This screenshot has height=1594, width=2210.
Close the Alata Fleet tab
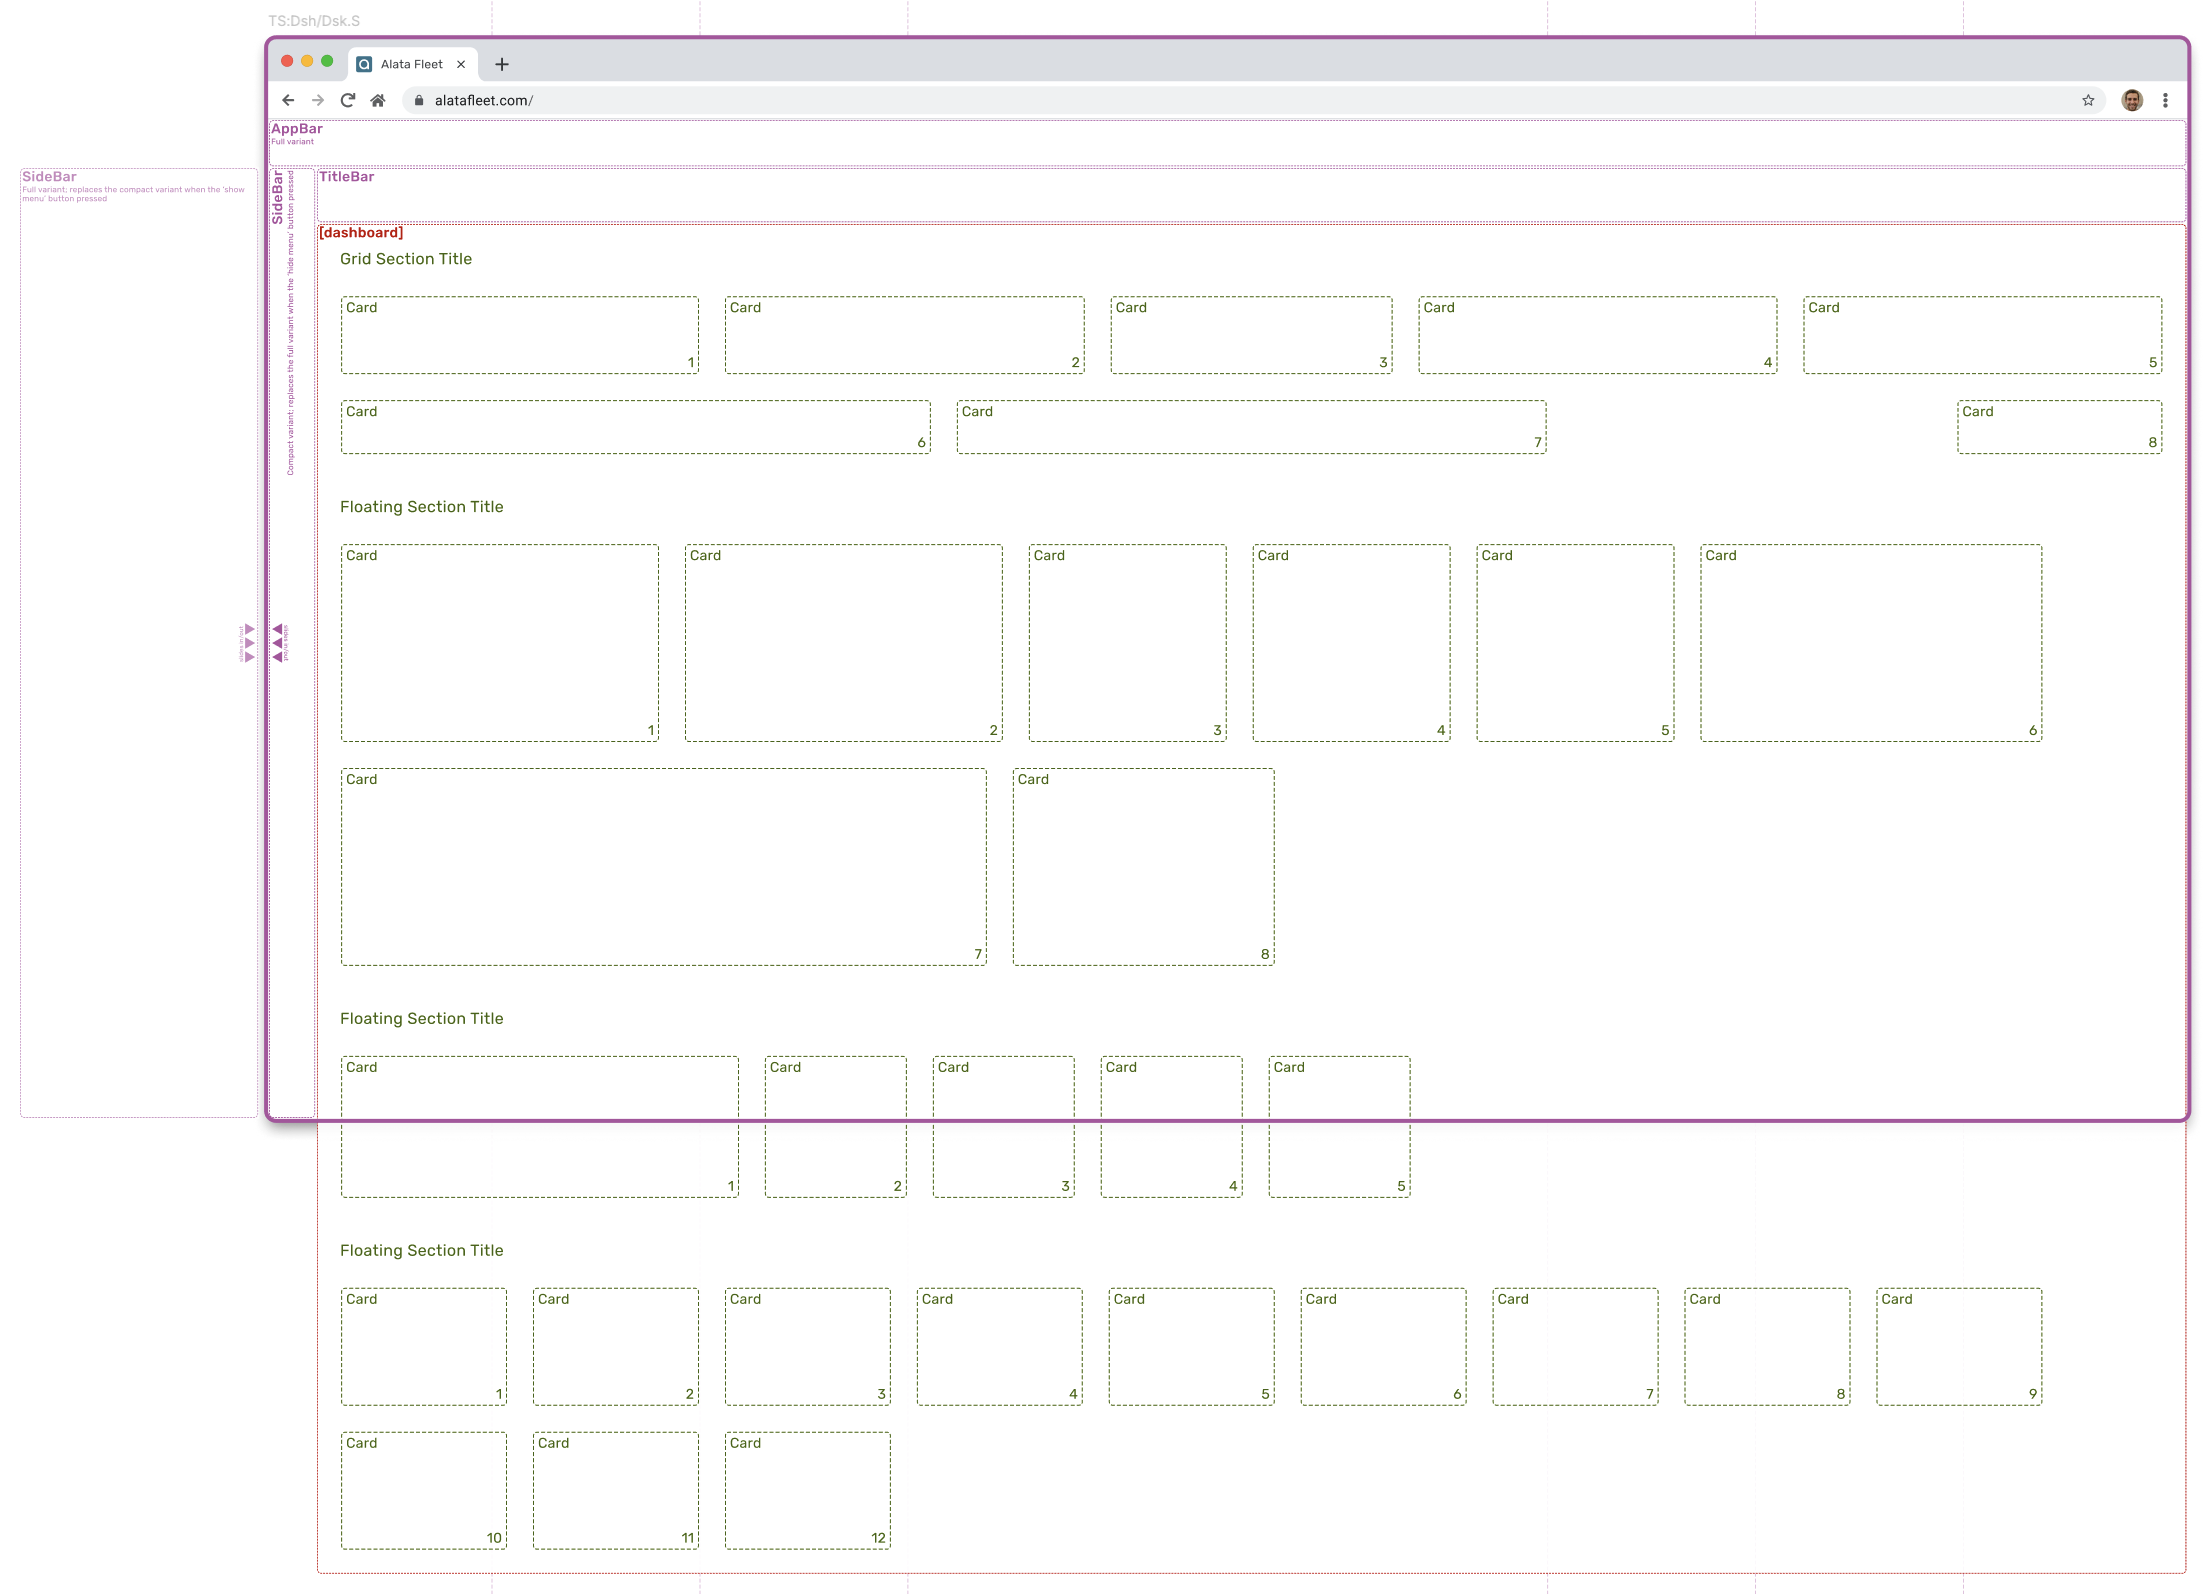461,64
